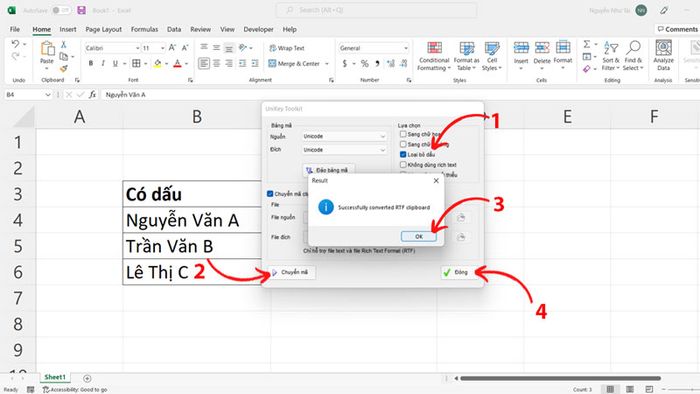Viewport: 700px width, 394px height.
Task: Close the Result dialog with X
Action: point(436,181)
